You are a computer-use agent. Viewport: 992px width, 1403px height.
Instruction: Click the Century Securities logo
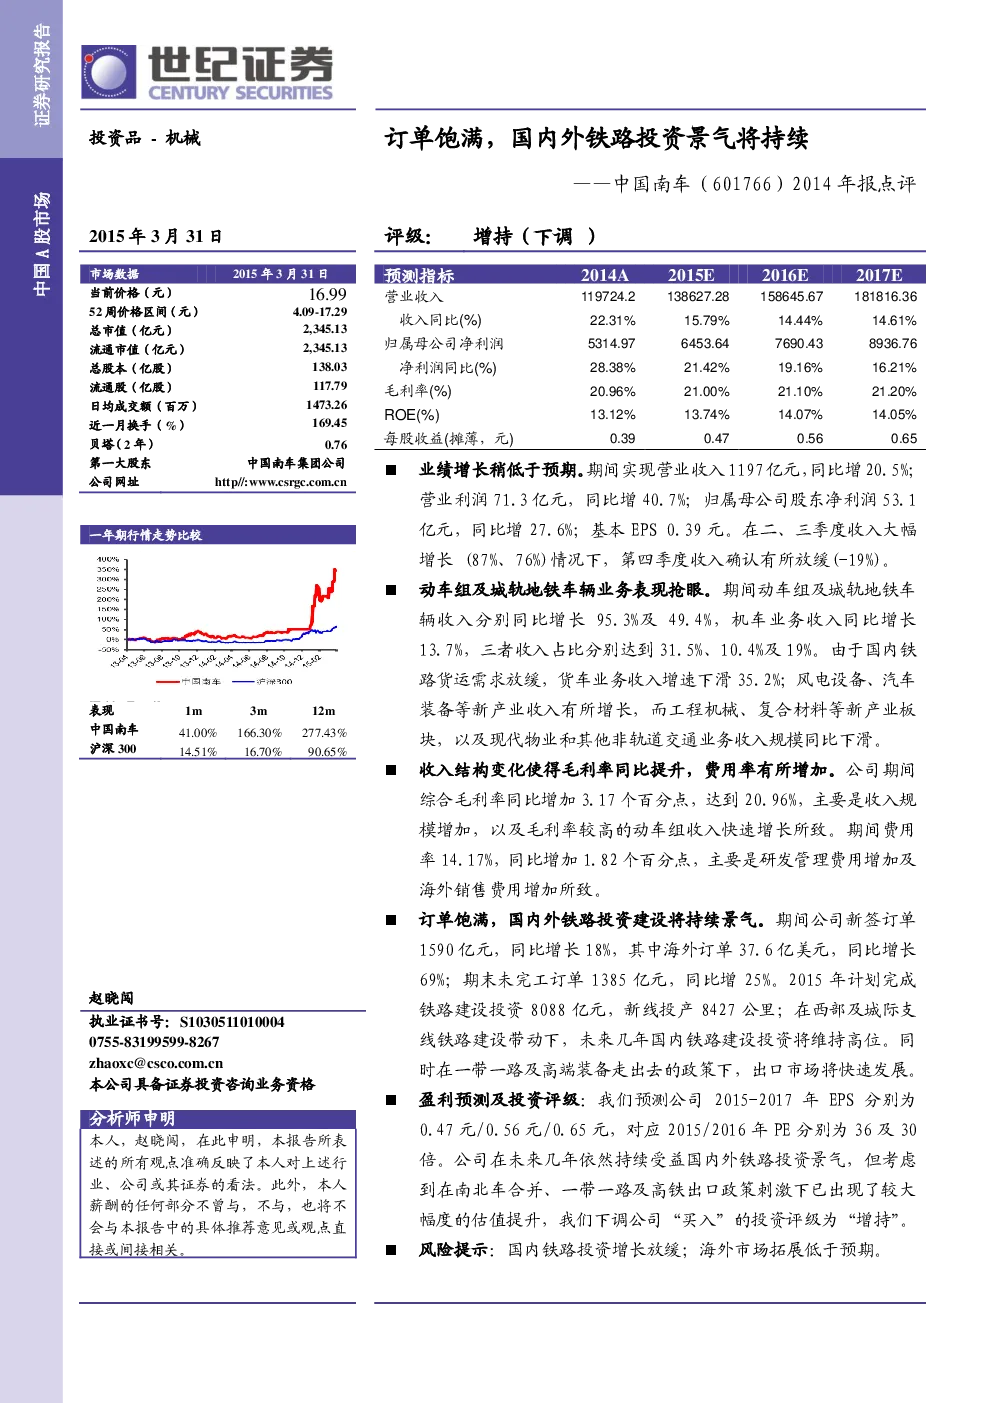207,73
